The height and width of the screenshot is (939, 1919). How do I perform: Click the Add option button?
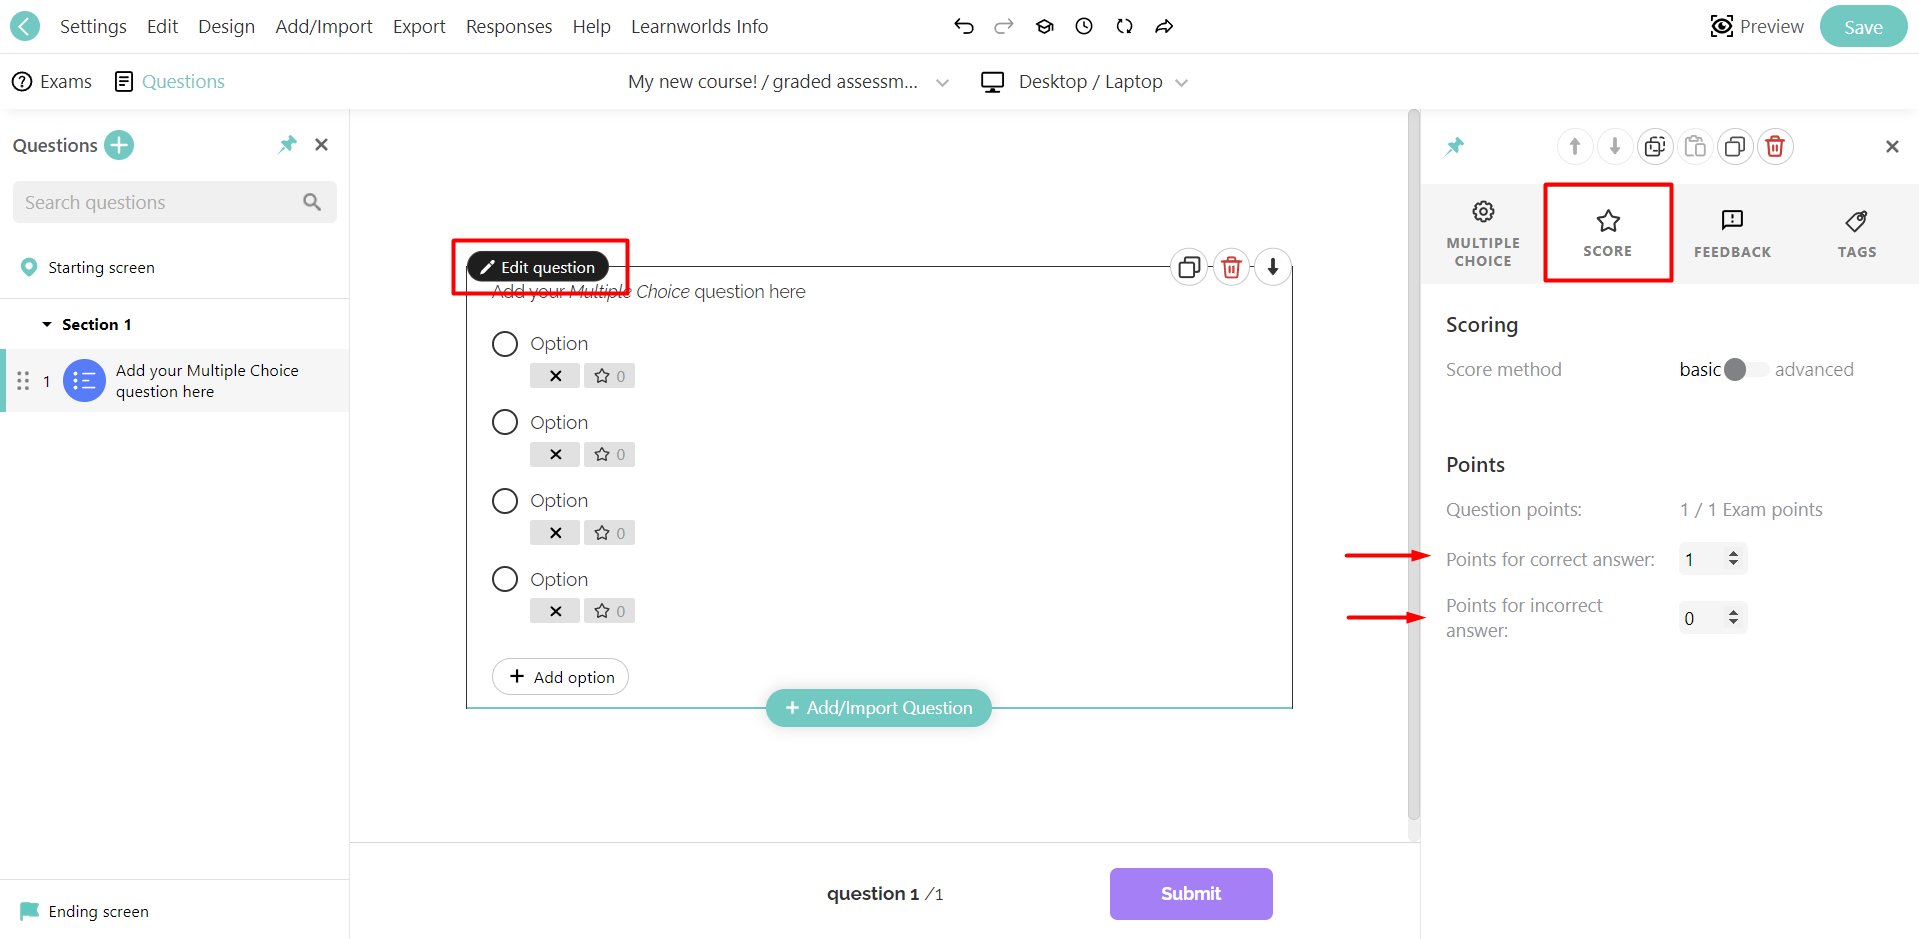pyautogui.click(x=559, y=676)
